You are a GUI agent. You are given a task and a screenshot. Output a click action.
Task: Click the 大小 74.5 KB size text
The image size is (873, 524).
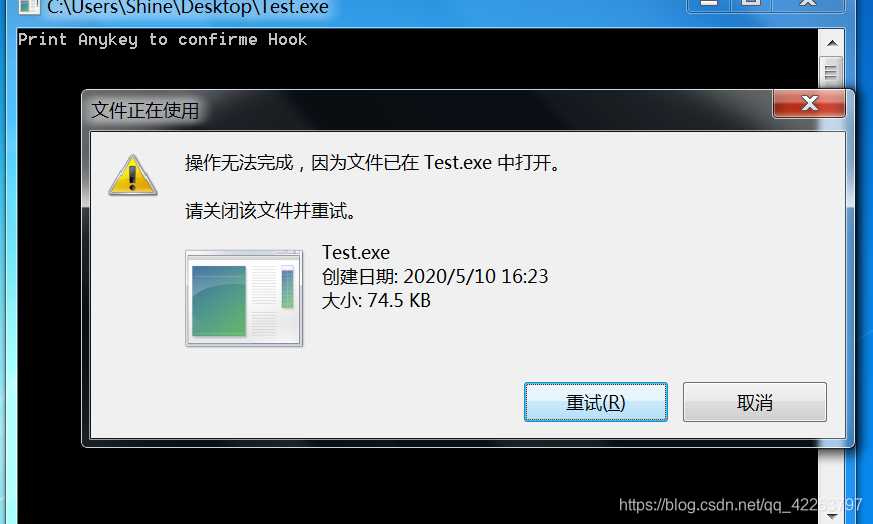tap(376, 301)
